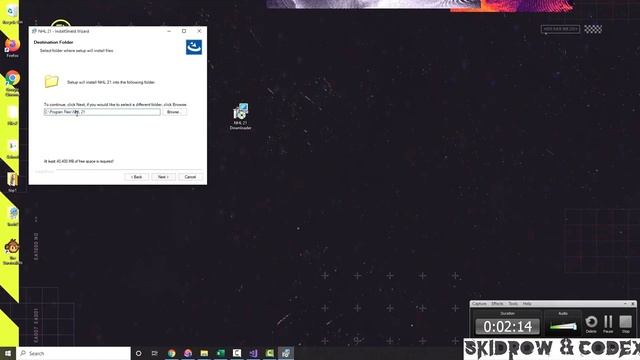Select the monkey desktop shortcut icon
This screenshot has width=640, height=360.
12,252
